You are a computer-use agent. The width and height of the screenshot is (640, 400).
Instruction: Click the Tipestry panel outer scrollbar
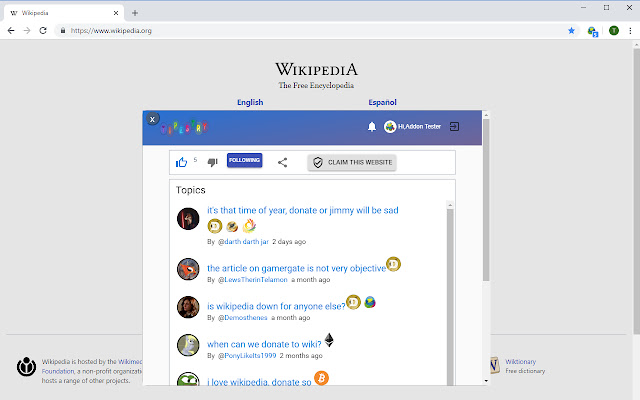486,200
